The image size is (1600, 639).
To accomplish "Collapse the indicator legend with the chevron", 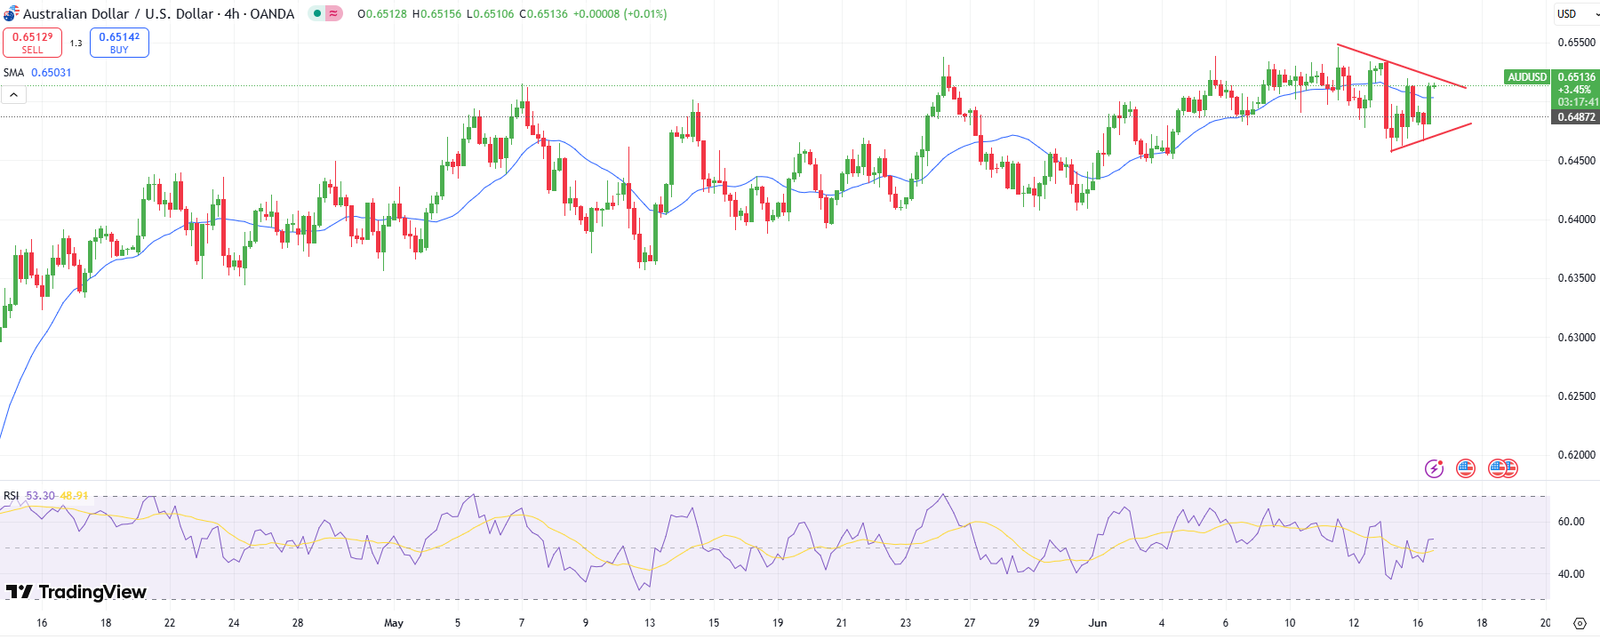I will click(14, 95).
